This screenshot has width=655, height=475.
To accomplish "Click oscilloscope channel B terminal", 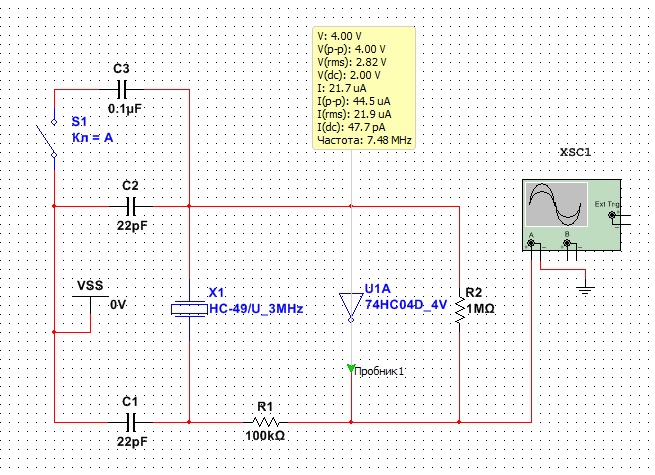I will coord(567,243).
